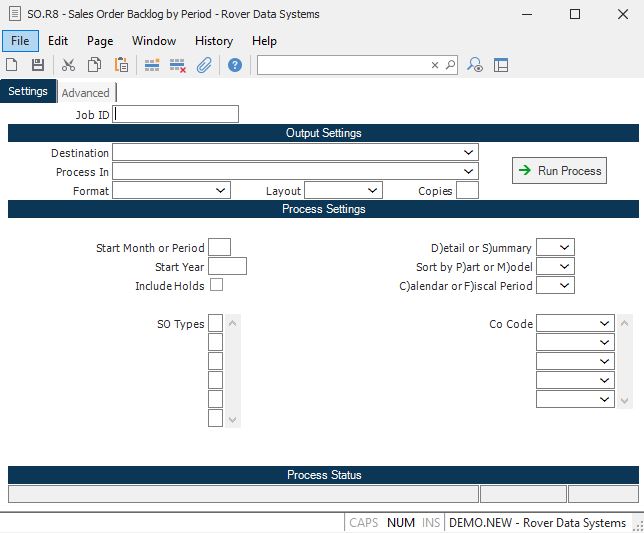The height and width of the screenshot is (533, 644).
Task: Click the Job ID input field
Action: tap(176, 114)
